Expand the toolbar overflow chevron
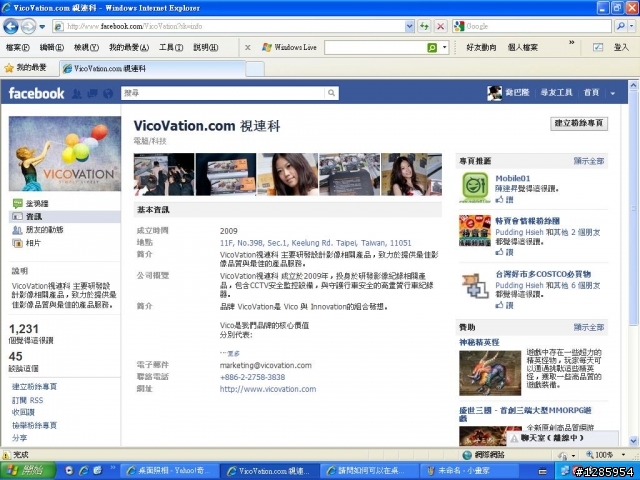Screen dimensions: 640x480 [x=572, y=42]
